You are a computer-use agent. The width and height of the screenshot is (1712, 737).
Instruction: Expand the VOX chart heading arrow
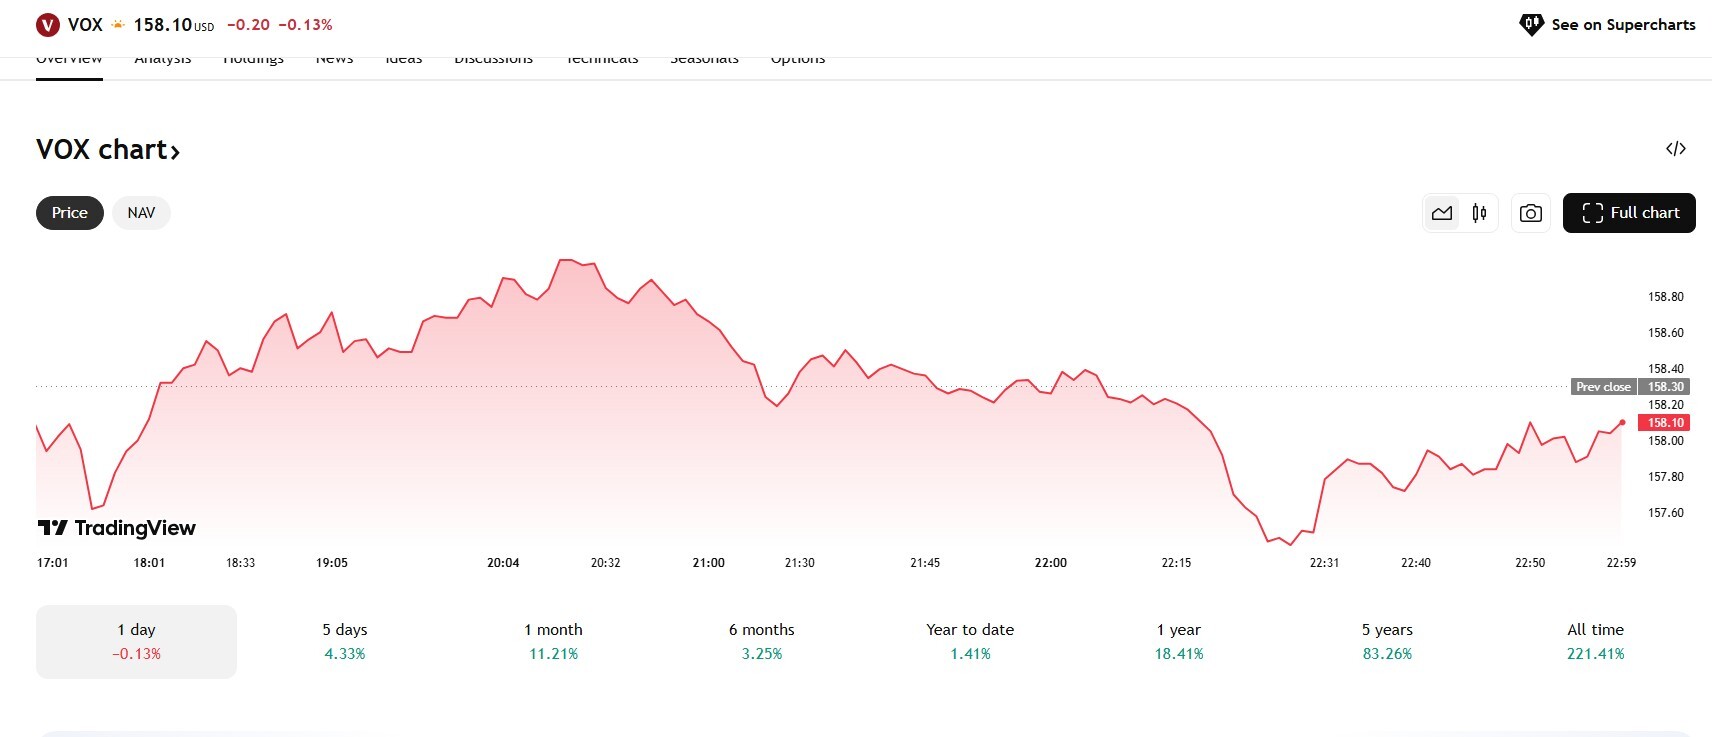pos(175,152)
